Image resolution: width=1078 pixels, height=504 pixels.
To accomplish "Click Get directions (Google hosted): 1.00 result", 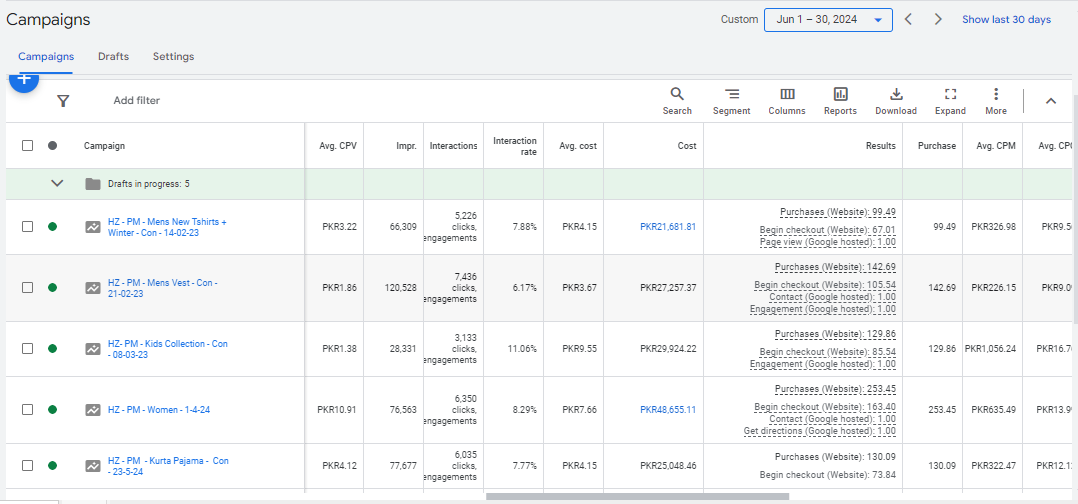I will (x=820, y=431).
